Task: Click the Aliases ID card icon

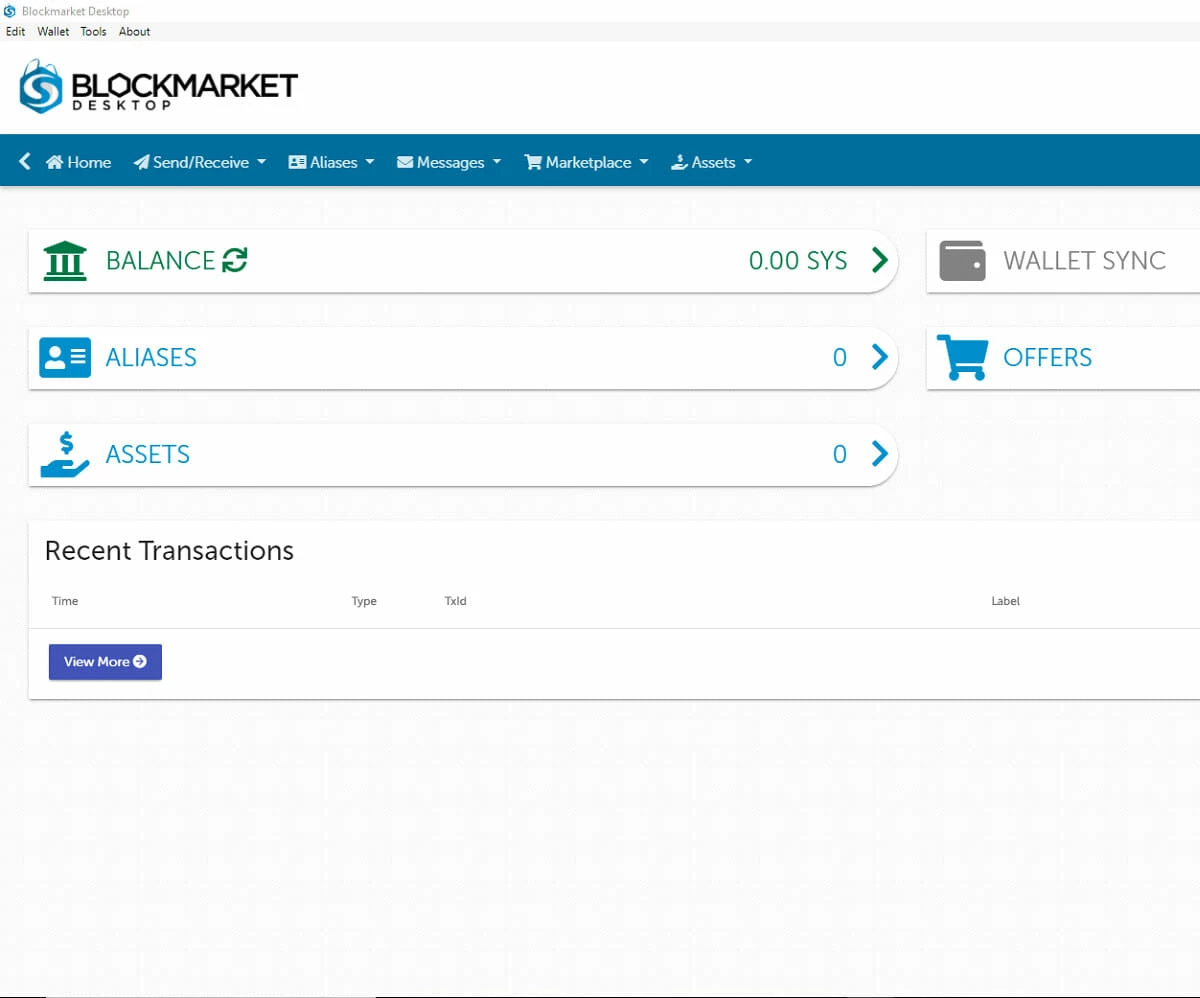Action: click(x=65, y=358)
